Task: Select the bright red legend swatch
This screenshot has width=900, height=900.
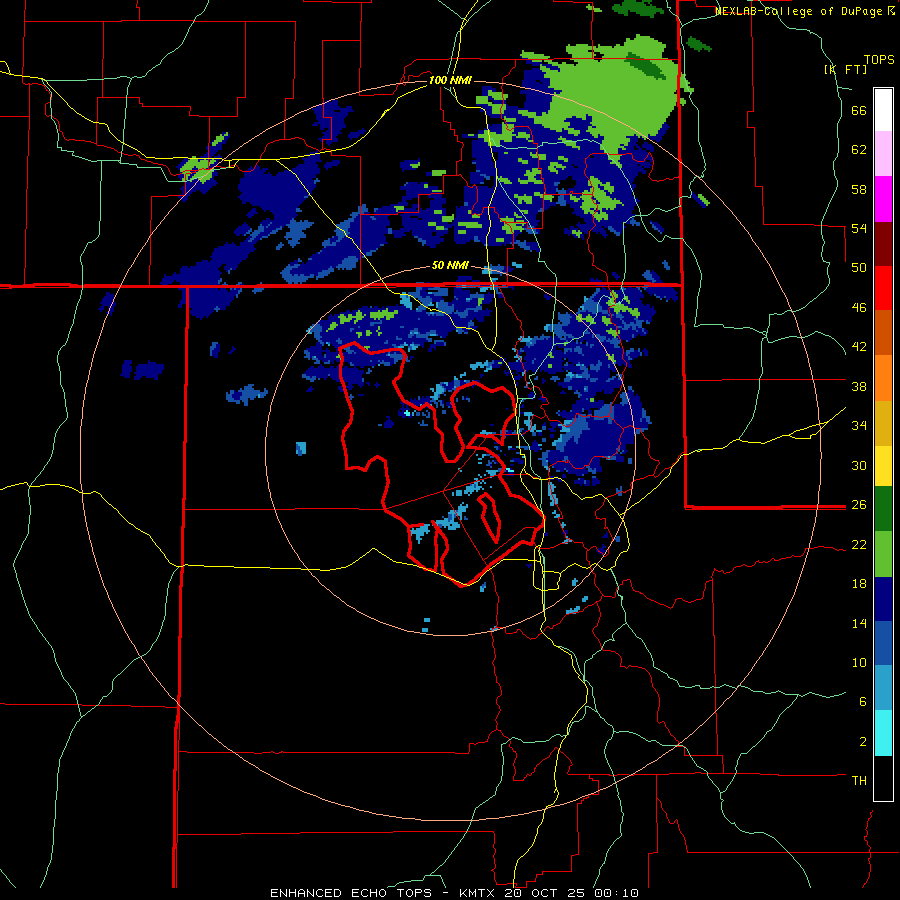Action: (883, 288)
